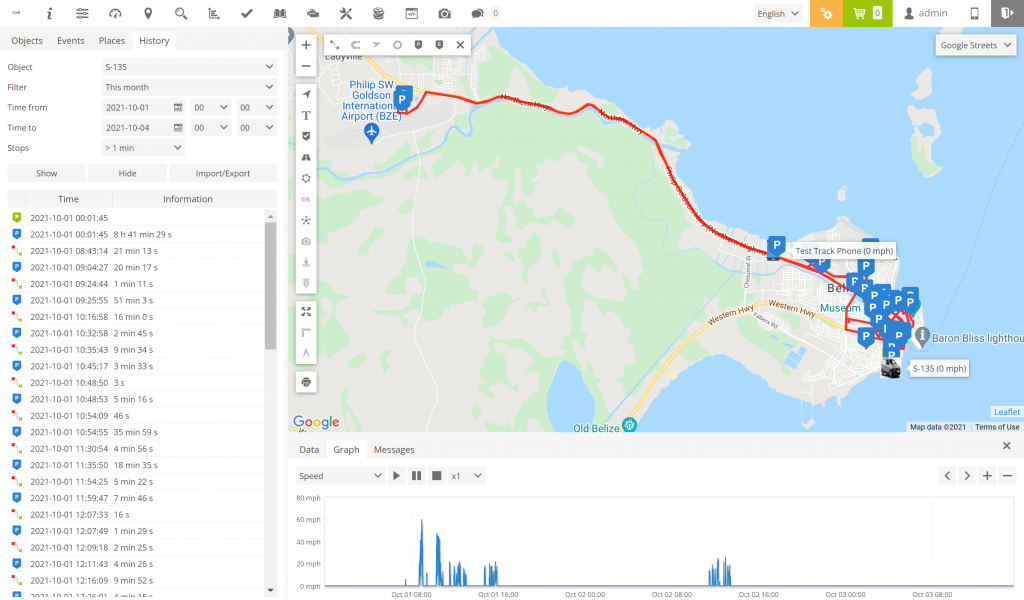Screen dimensions: 1024x600
Task: Print the map with printer icon
Action: coord(306,382)
